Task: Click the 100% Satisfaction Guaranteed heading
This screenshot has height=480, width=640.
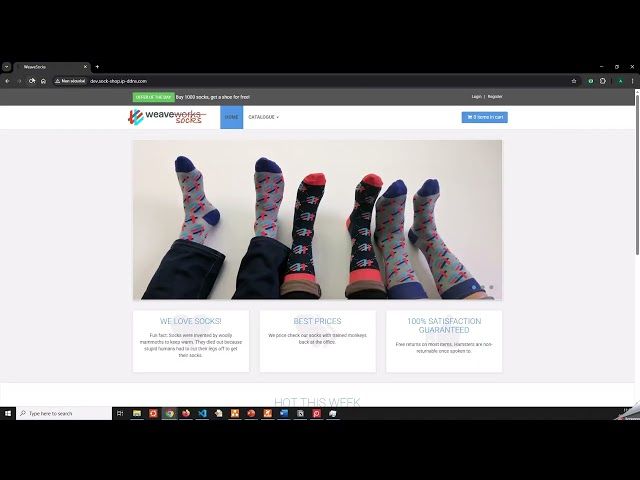Action: 444,326
